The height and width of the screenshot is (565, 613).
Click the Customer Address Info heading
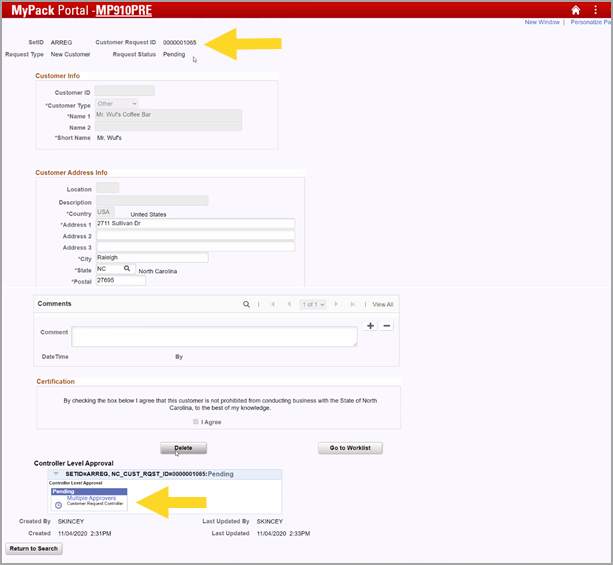(71, 172)
